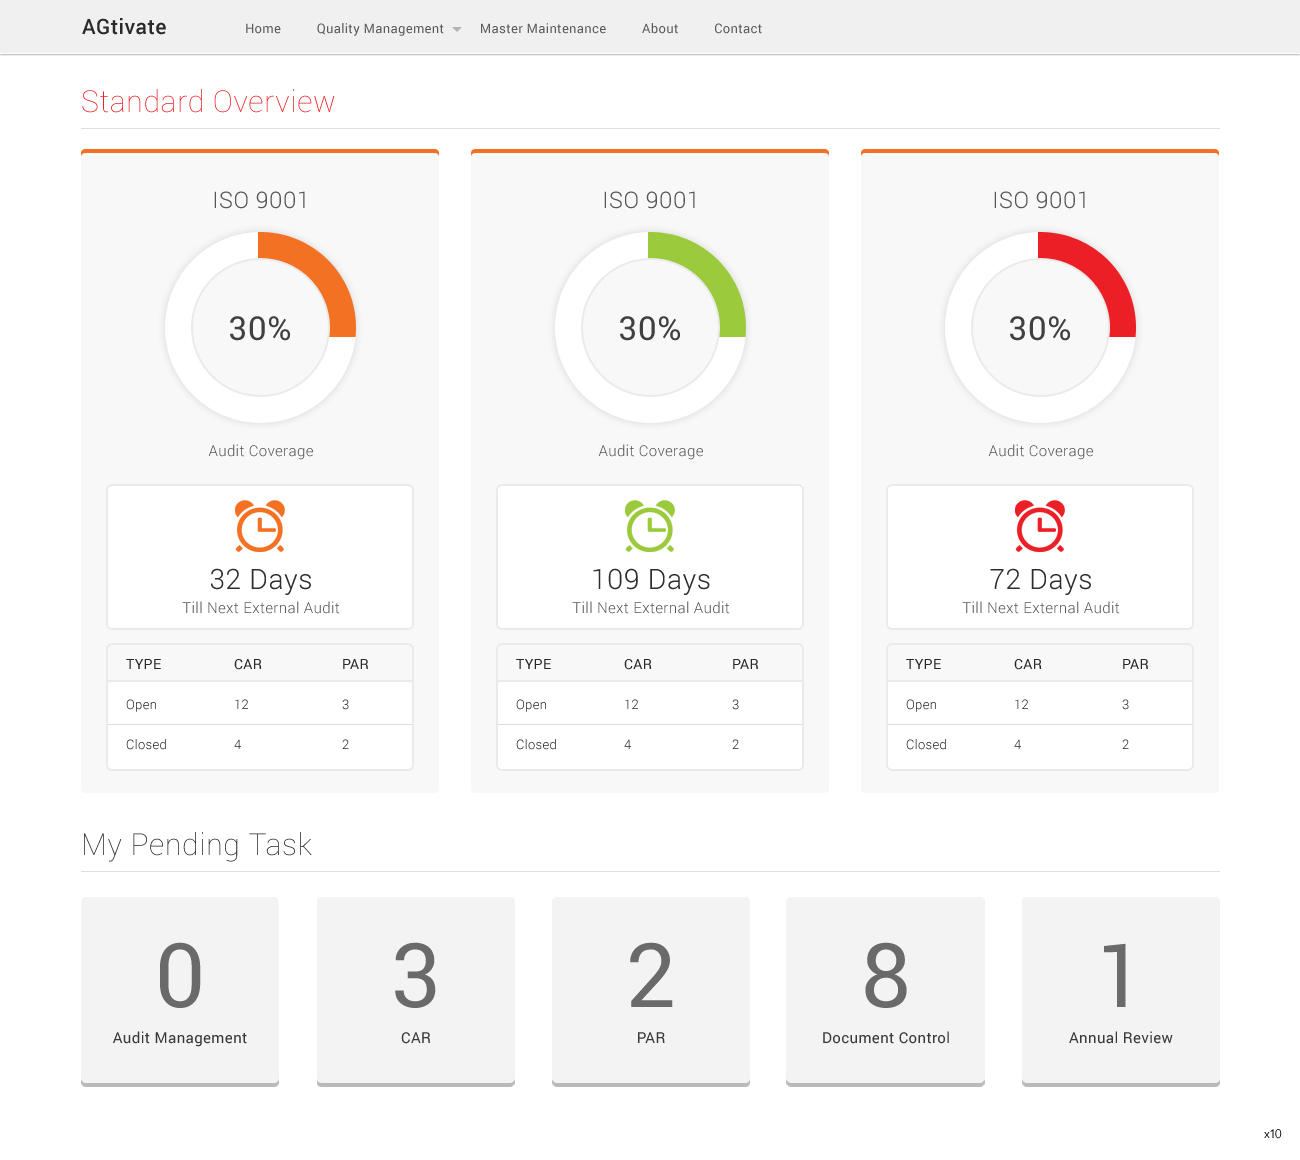Select the 72 Days text
This screenshot has width=1300, height=1160.
1041,580
